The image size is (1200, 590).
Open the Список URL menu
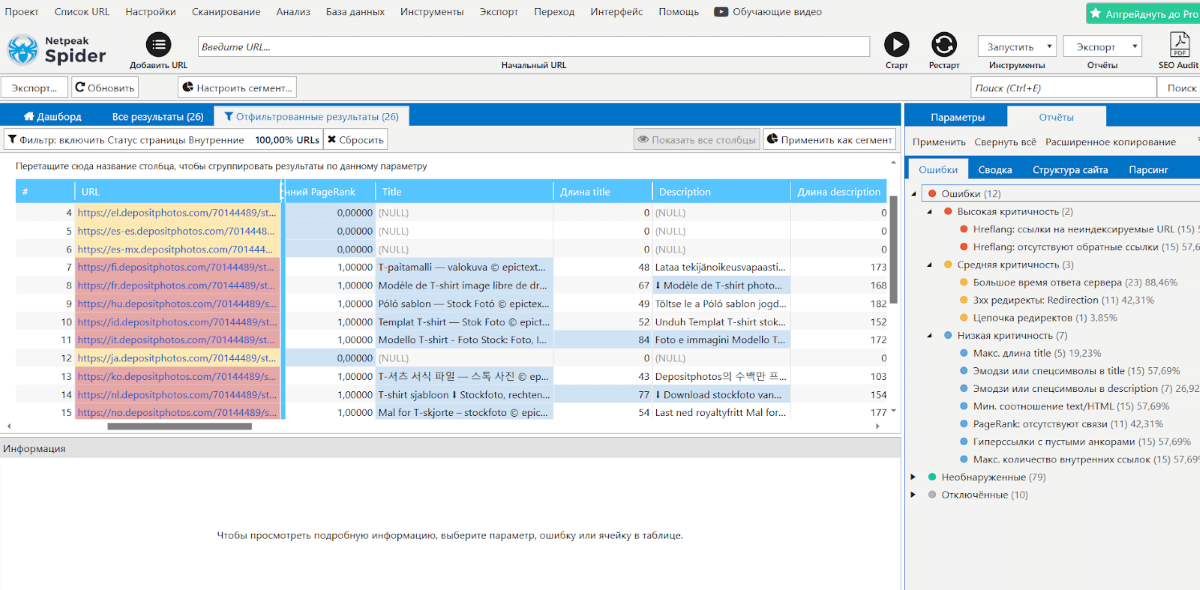coord(82,12)
